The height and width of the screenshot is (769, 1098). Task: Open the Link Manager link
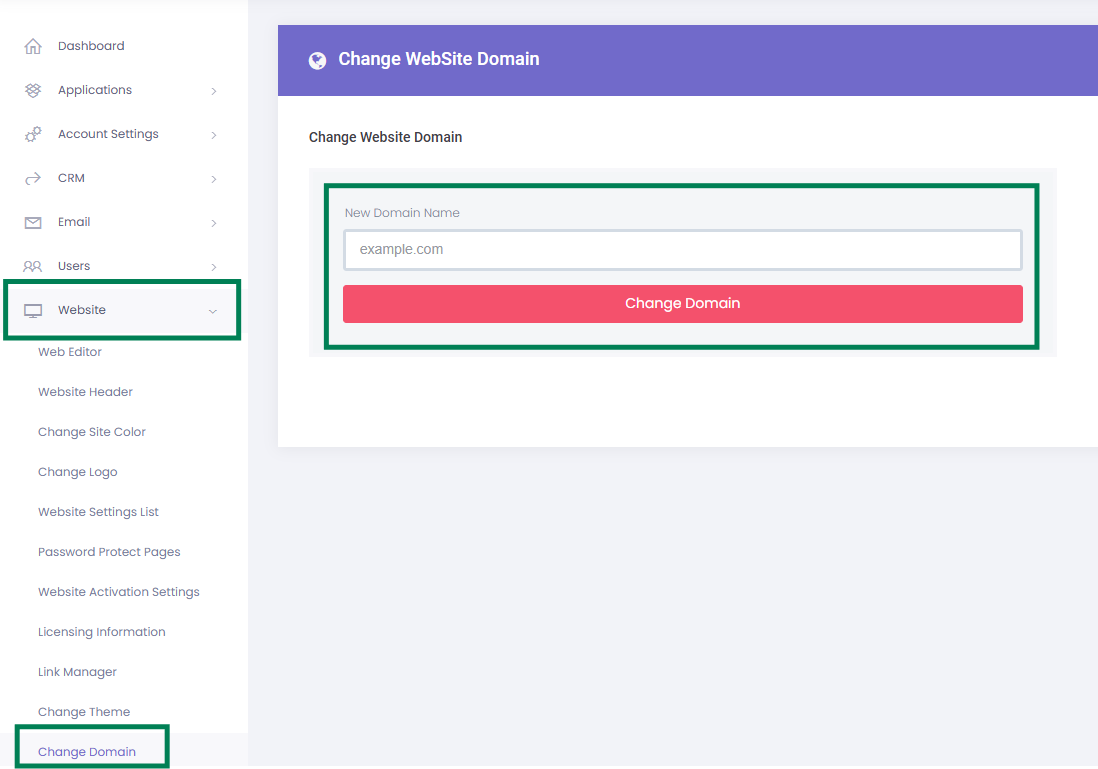click(77, 672)
